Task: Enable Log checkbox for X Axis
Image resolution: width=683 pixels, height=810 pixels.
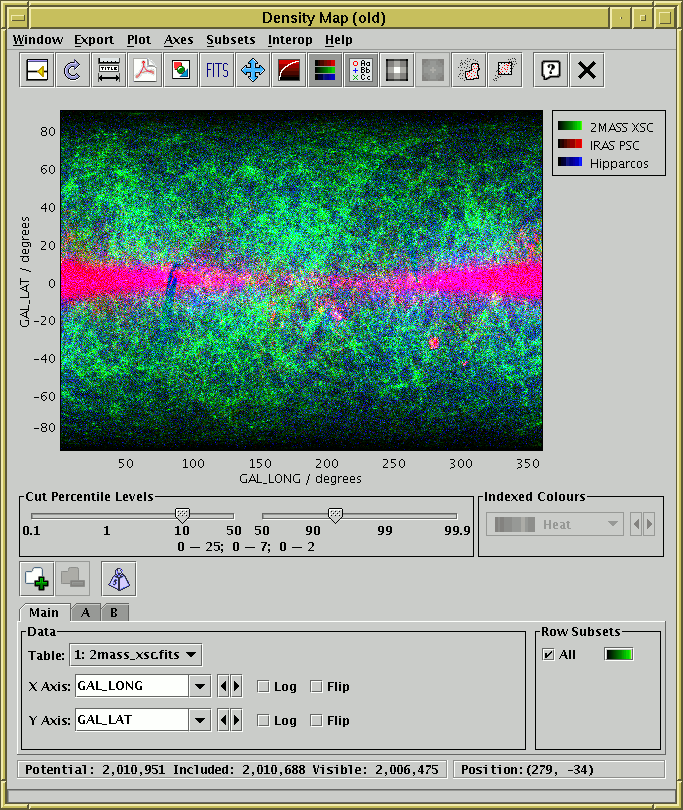Action: pos(264,687)
